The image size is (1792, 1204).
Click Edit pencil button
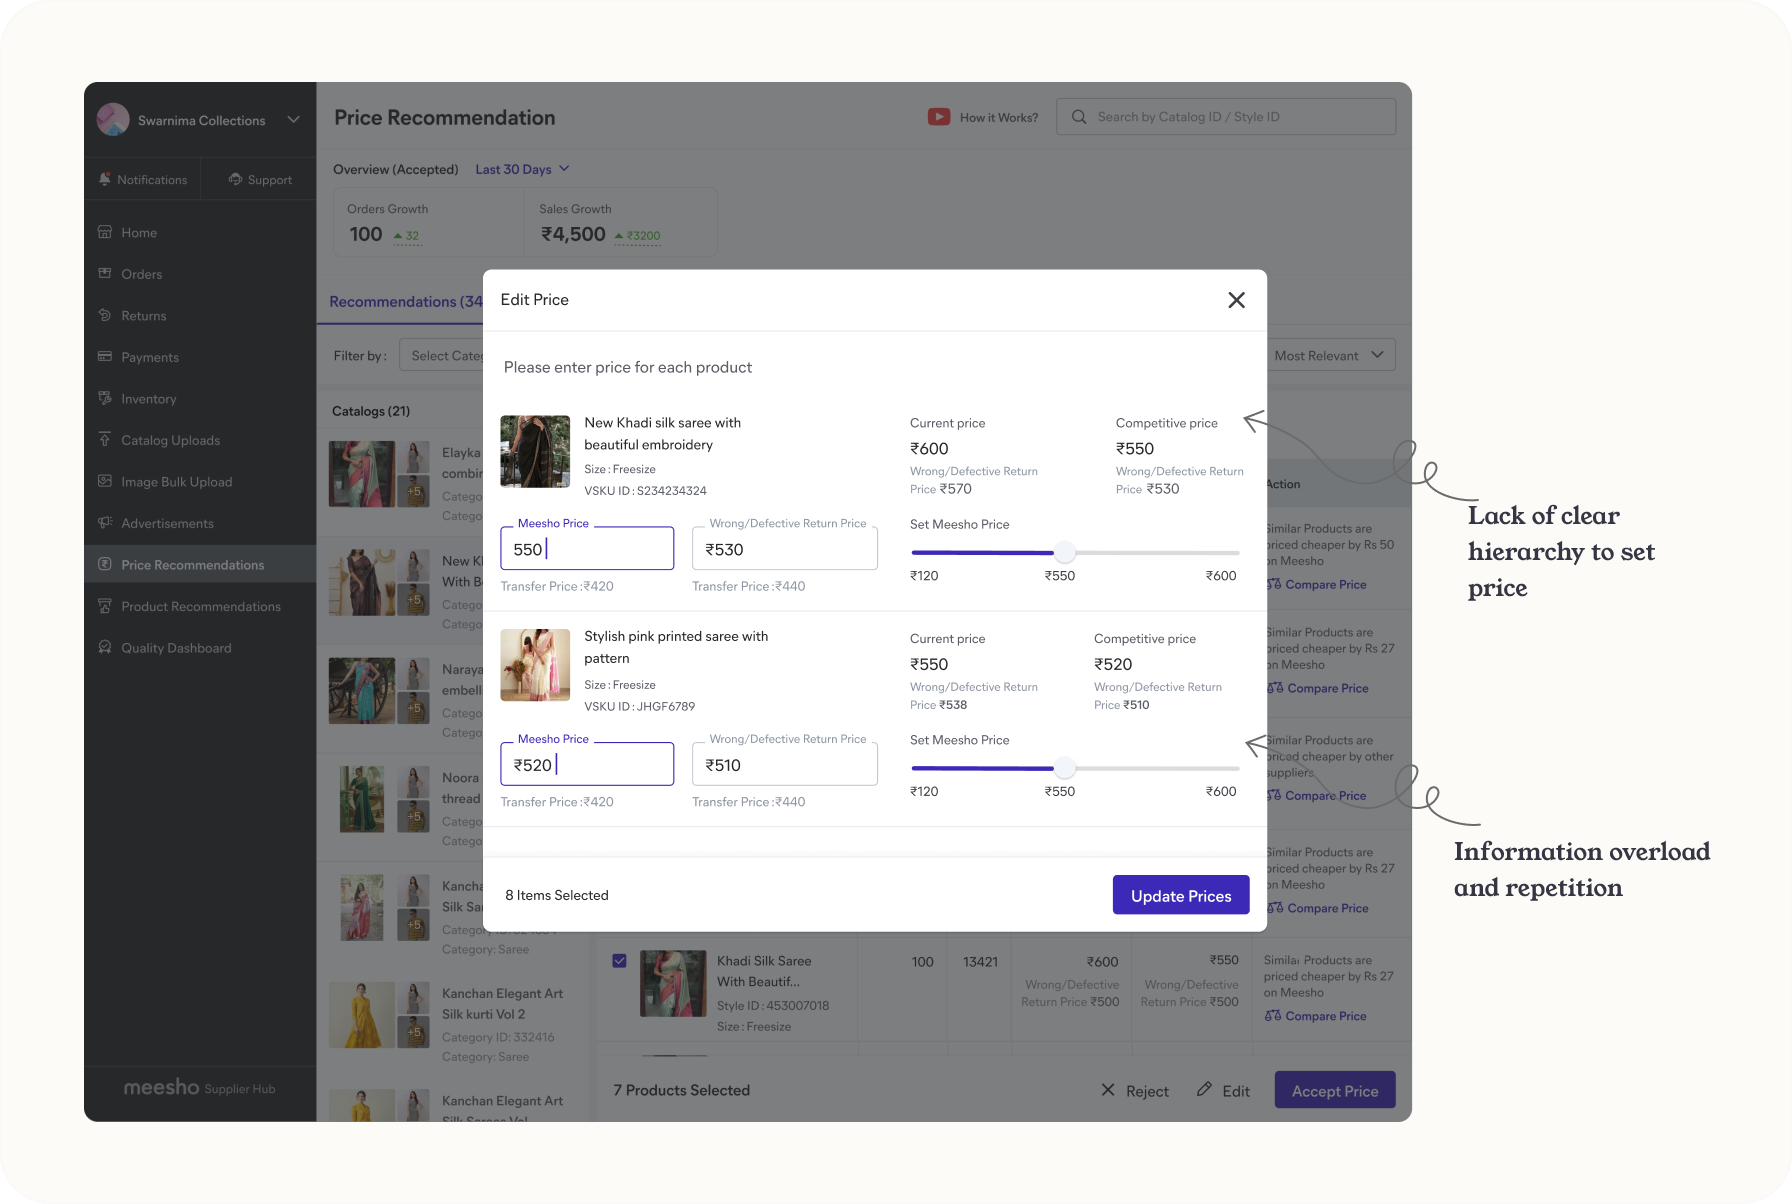[1223, 1091]
